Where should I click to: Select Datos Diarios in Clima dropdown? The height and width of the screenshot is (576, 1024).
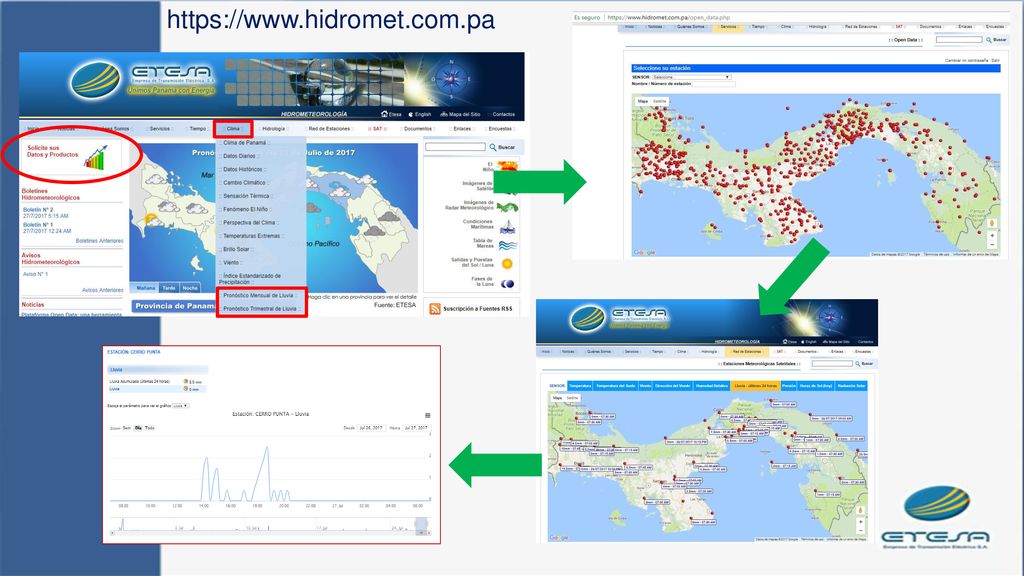click(x=240, y=156)
